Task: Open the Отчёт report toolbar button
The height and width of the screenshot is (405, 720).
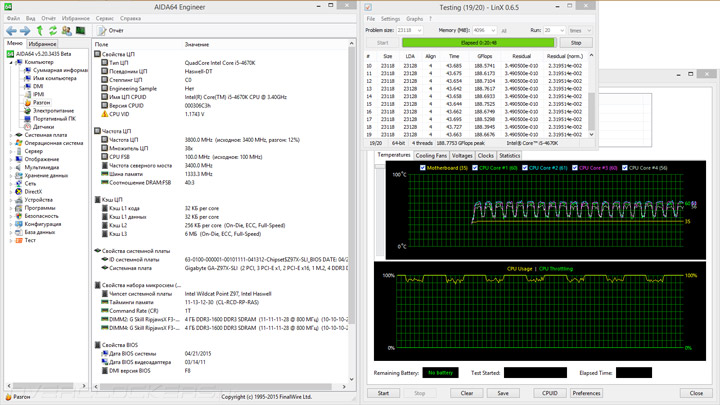Action: 110,31
